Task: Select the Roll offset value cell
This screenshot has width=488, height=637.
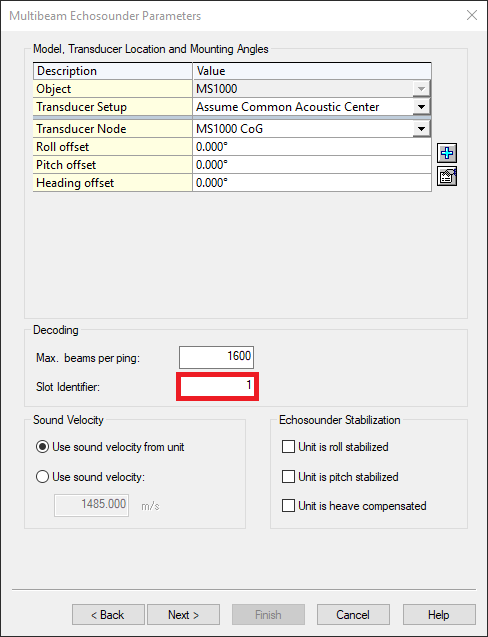Action: pos(312,147)
